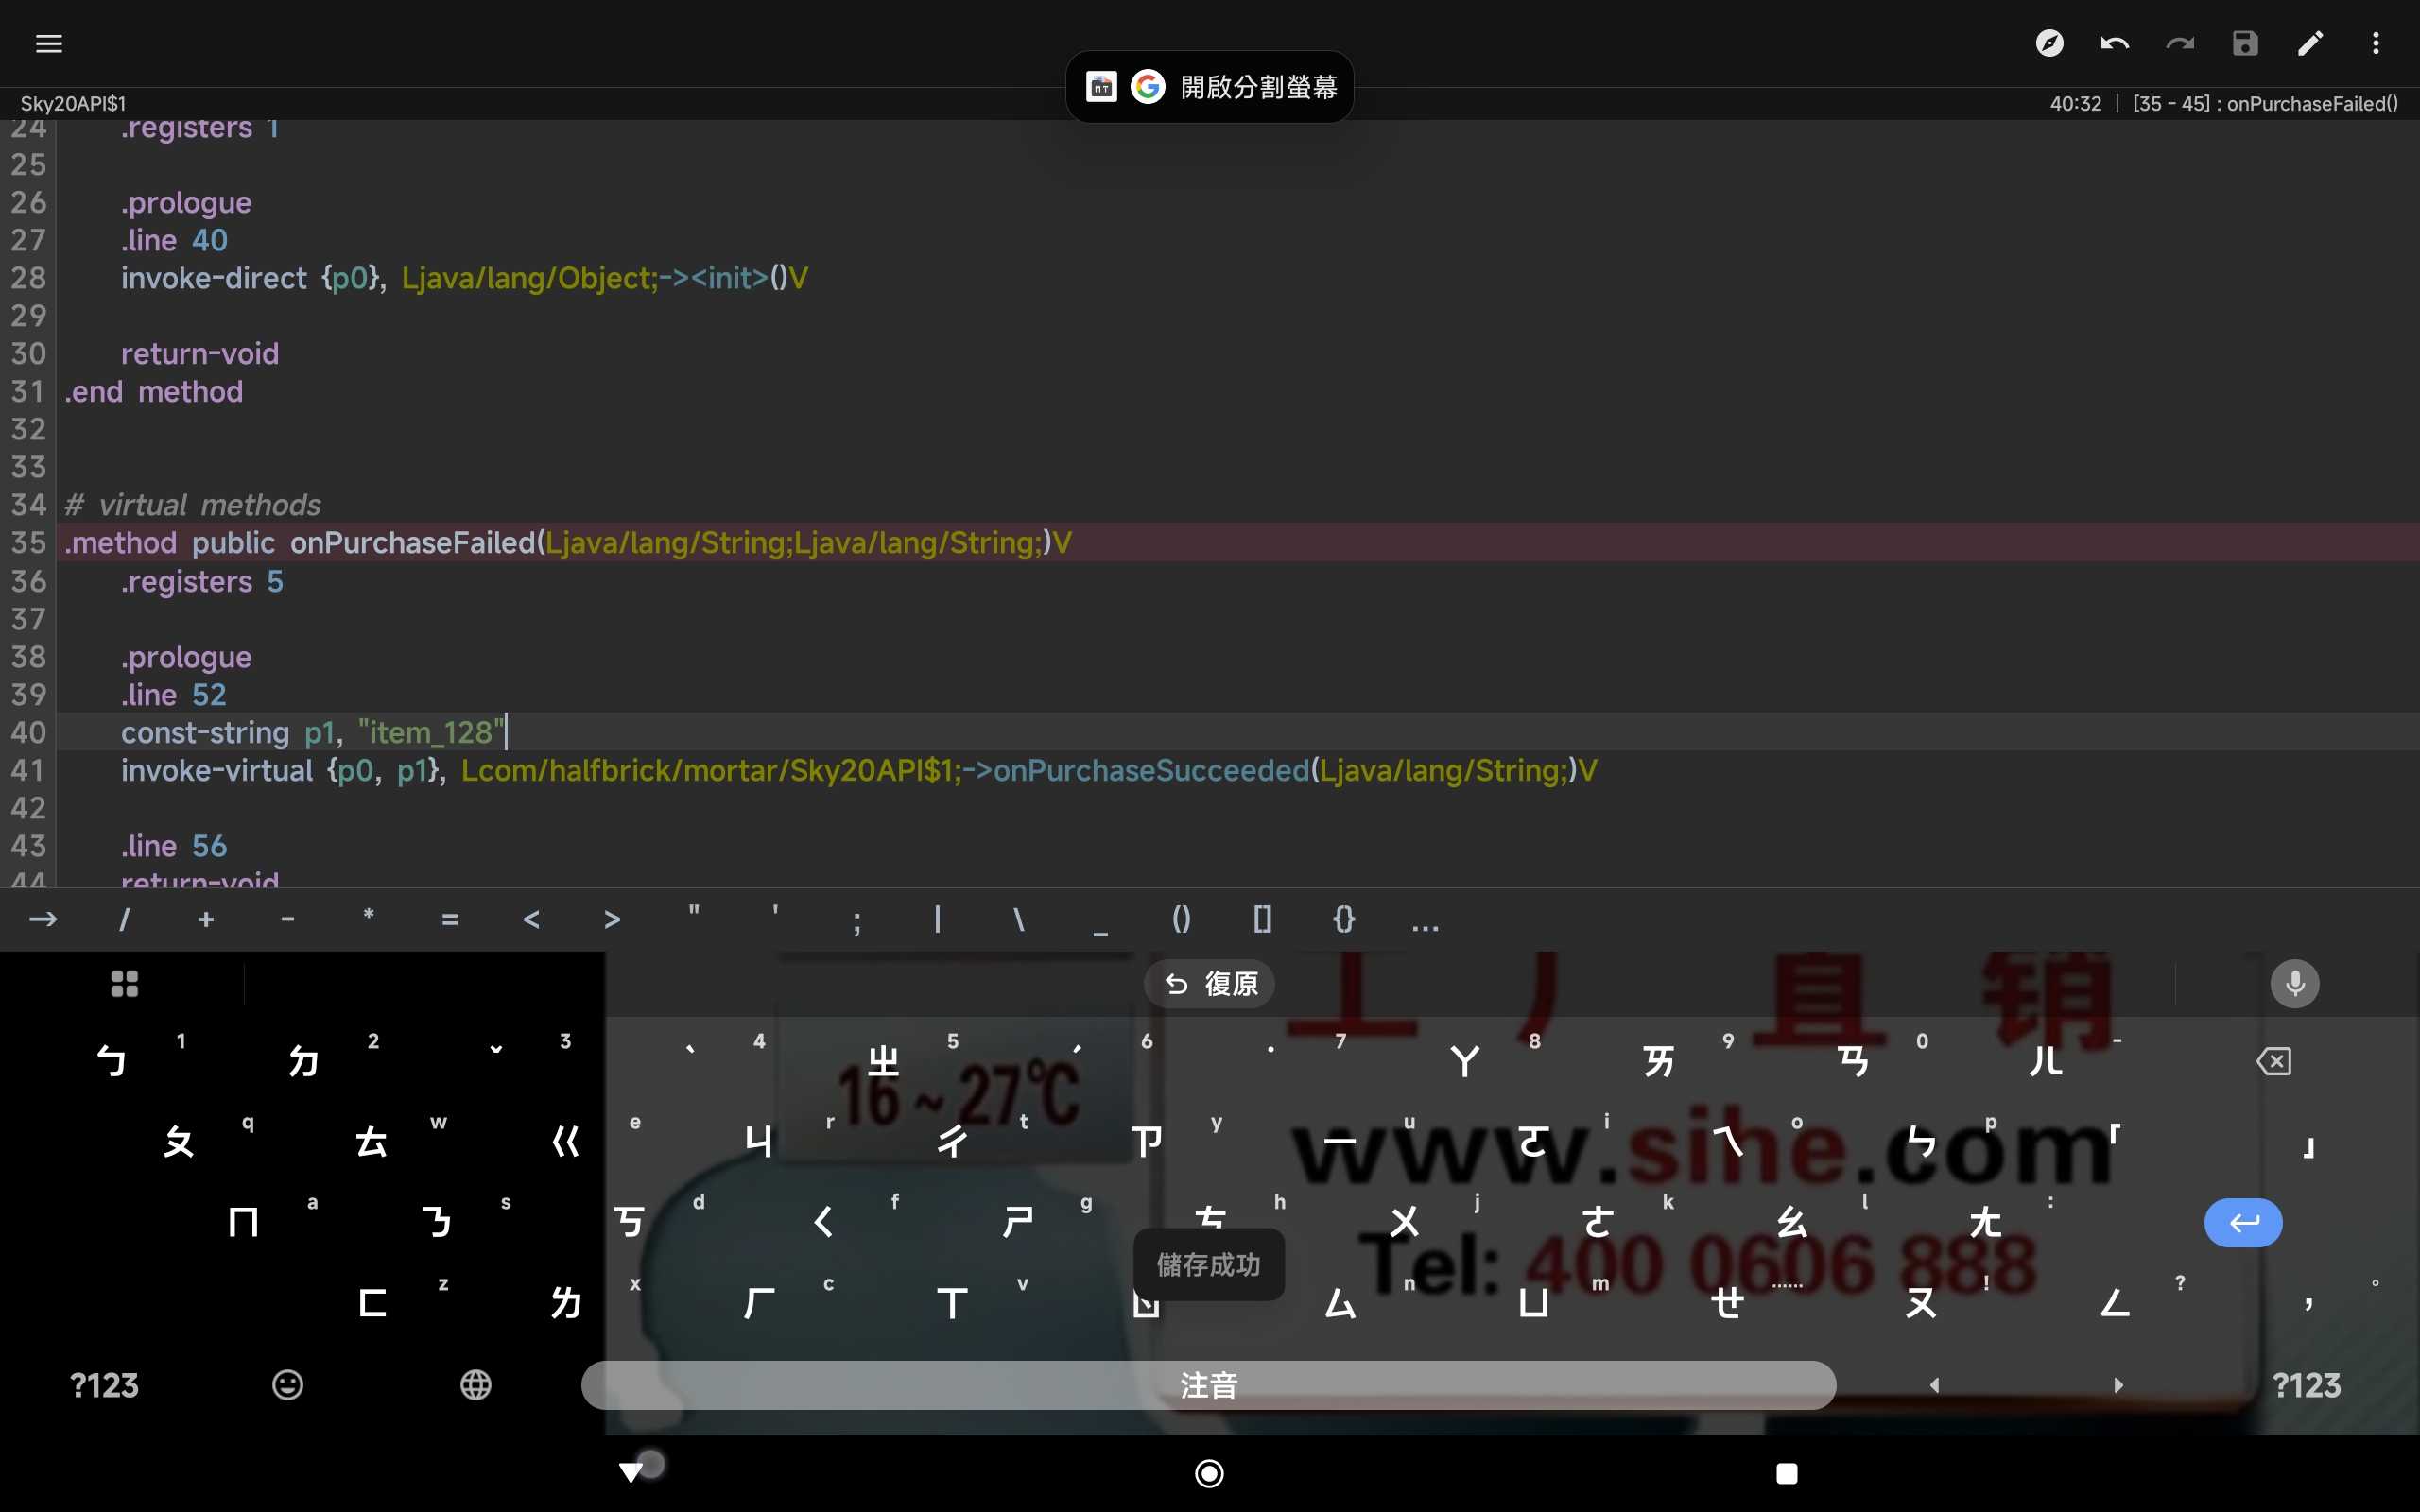Screen dimensions: 2420x1512
Task: Insert curly braces from symbol bar
Action: pos(1344,919)
